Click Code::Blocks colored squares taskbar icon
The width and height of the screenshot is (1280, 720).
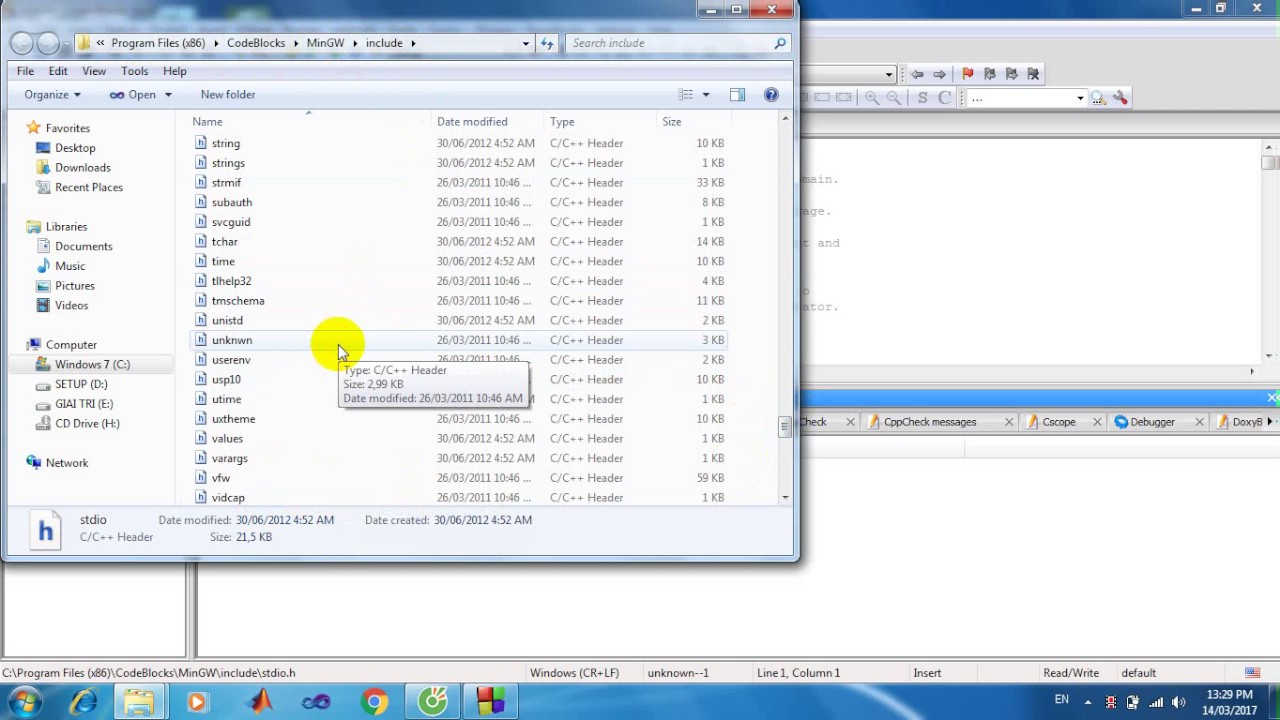click(490, 702)
